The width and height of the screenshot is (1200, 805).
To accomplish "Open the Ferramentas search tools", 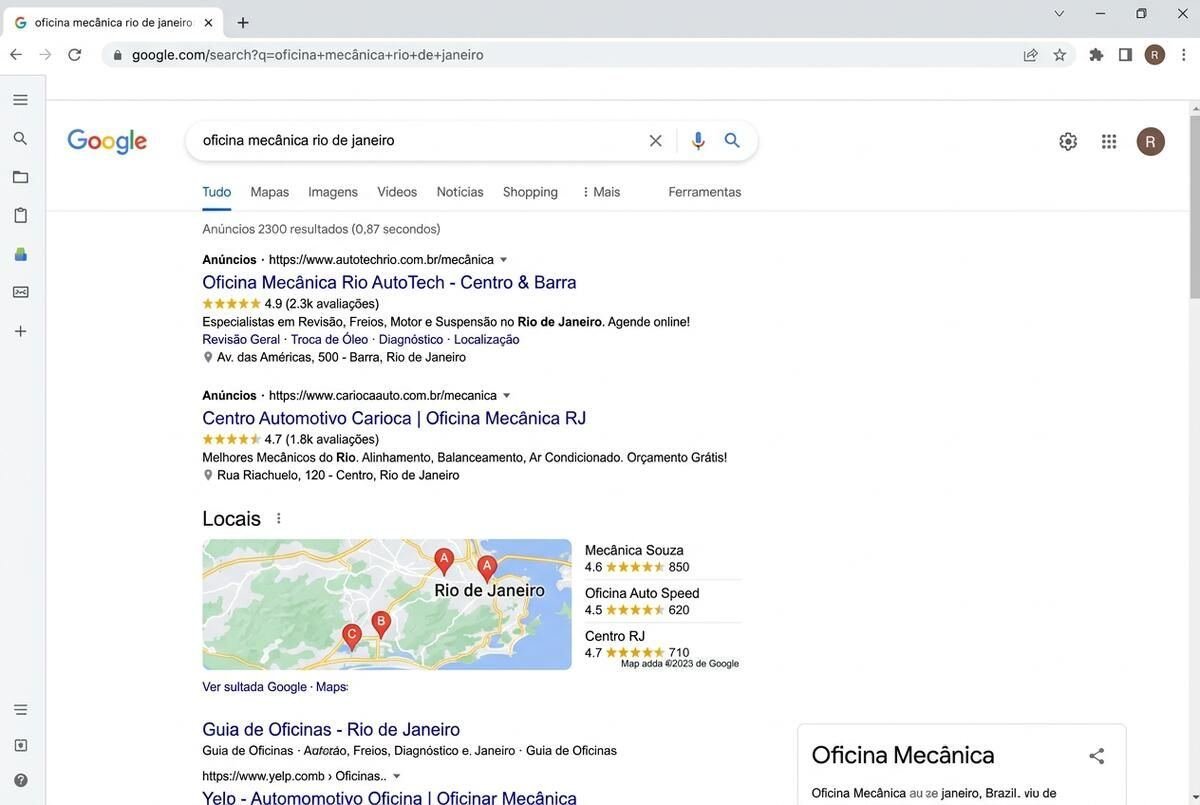I will (x=705, y=192).
